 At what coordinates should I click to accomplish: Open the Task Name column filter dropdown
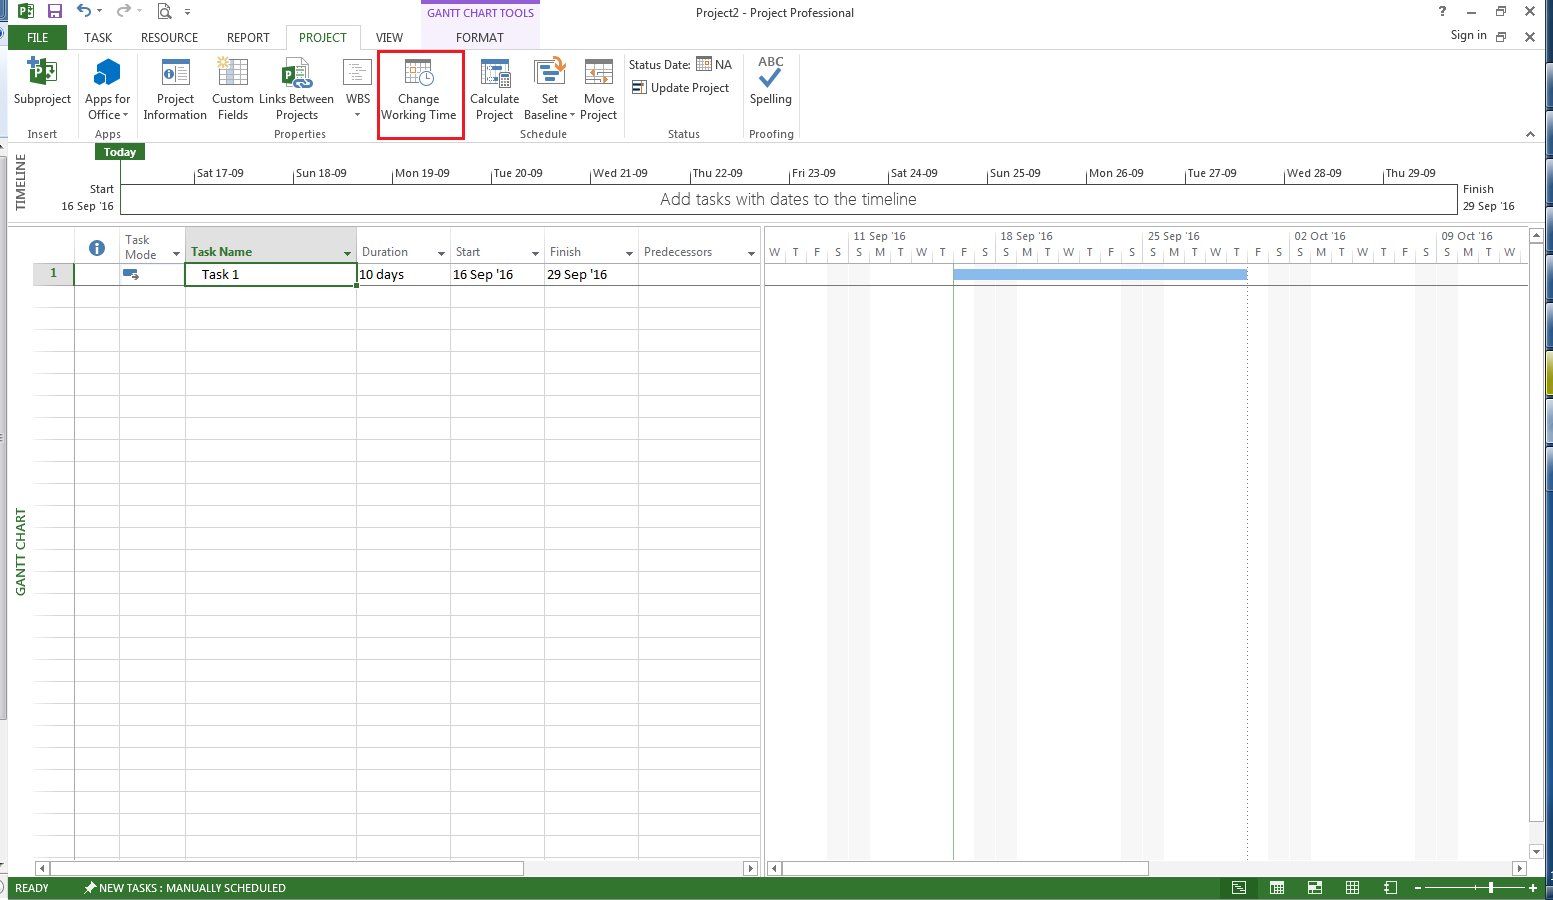click(347, 253)
